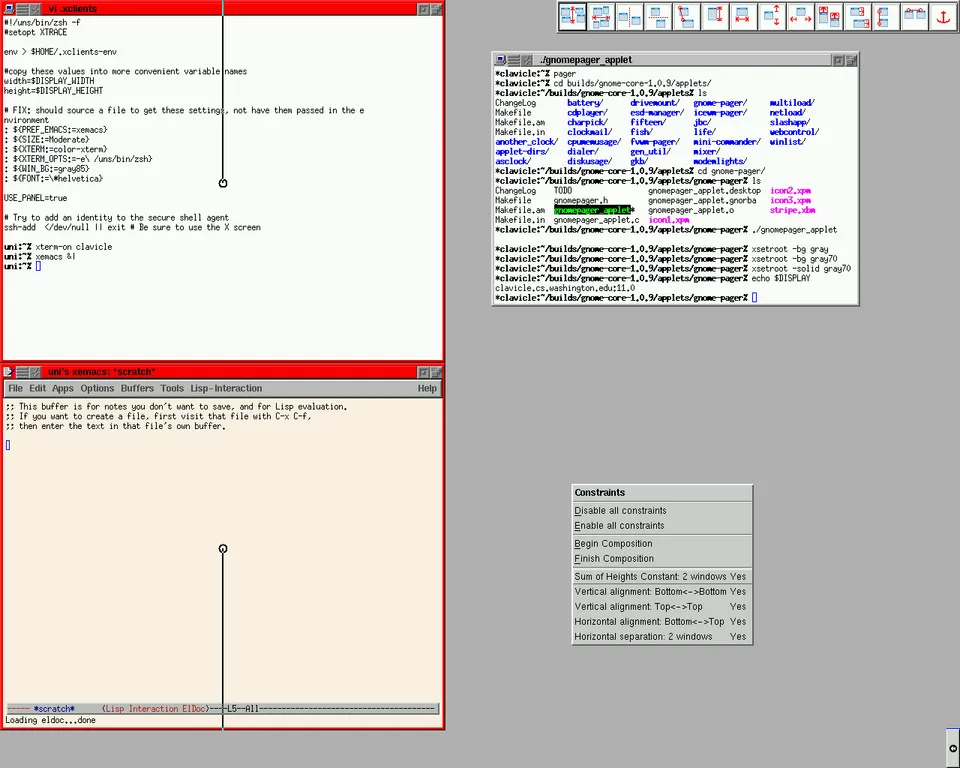Click the clavicle.cs.washington.edu:11.0 output line

point(565,288)
